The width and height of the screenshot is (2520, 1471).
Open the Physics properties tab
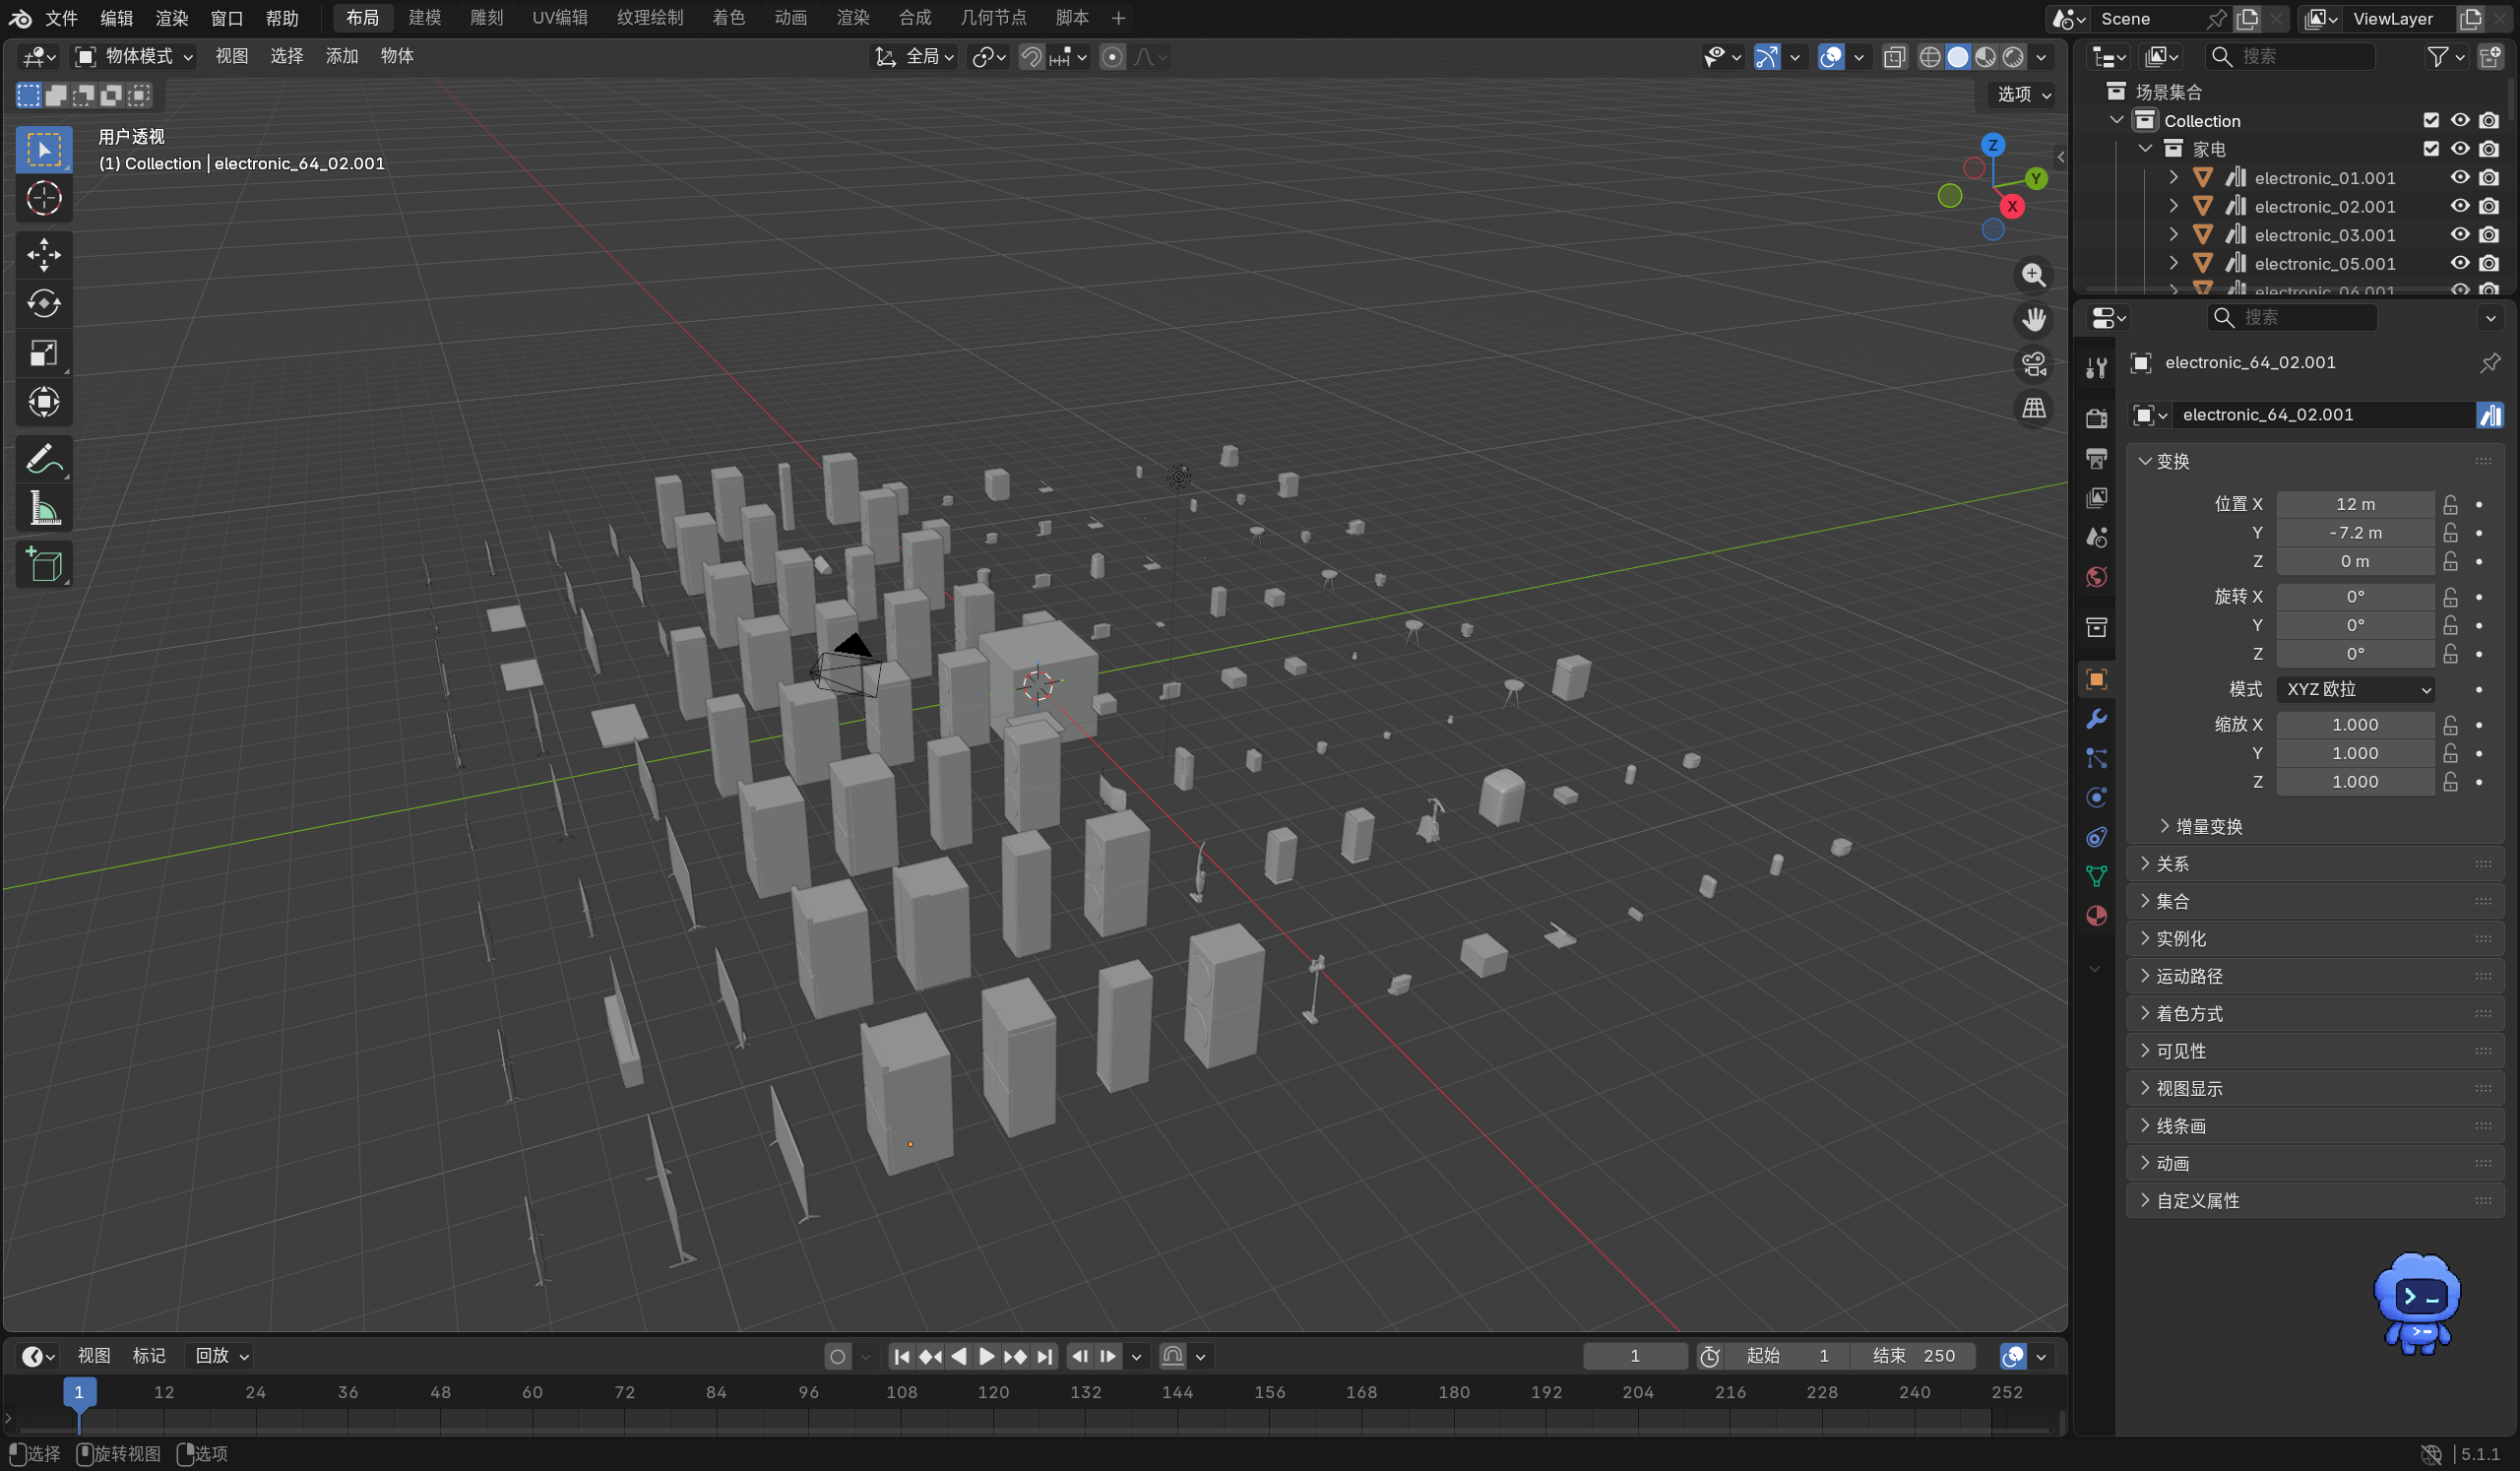[2096, 797]
